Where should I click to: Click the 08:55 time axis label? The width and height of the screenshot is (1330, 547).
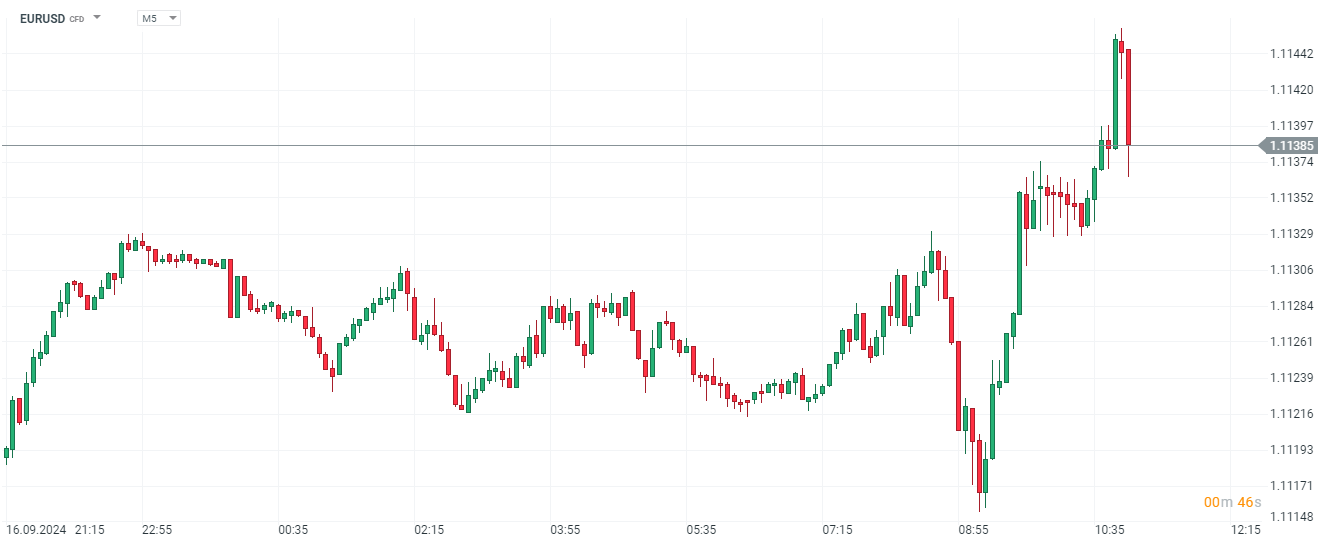pyautogui.click(x=973, y=529)
